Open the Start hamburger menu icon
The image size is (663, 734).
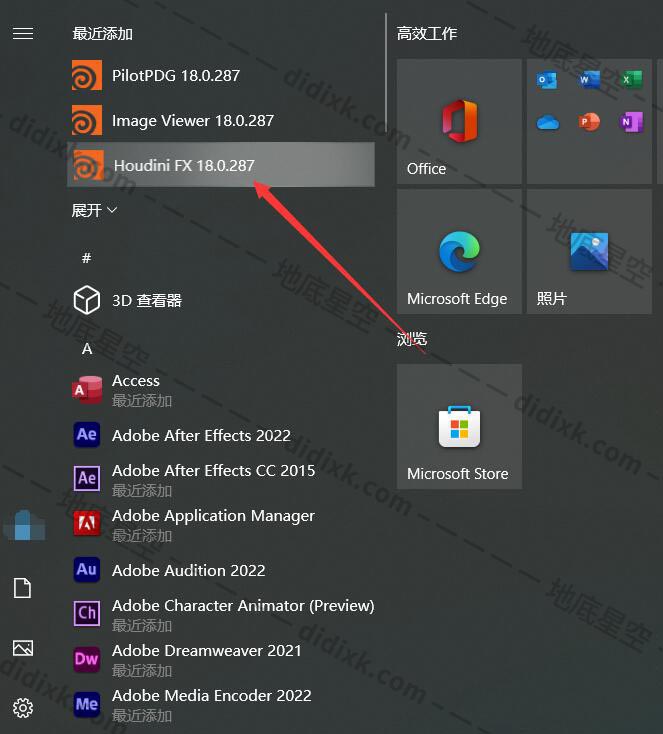(x=23, y=33)
